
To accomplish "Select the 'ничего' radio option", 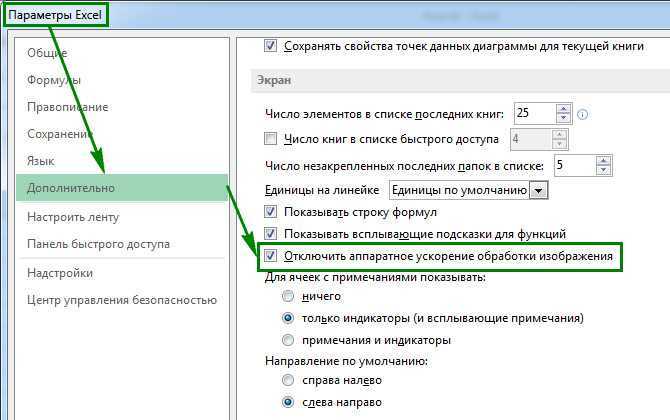I will [x=288, y=296].
